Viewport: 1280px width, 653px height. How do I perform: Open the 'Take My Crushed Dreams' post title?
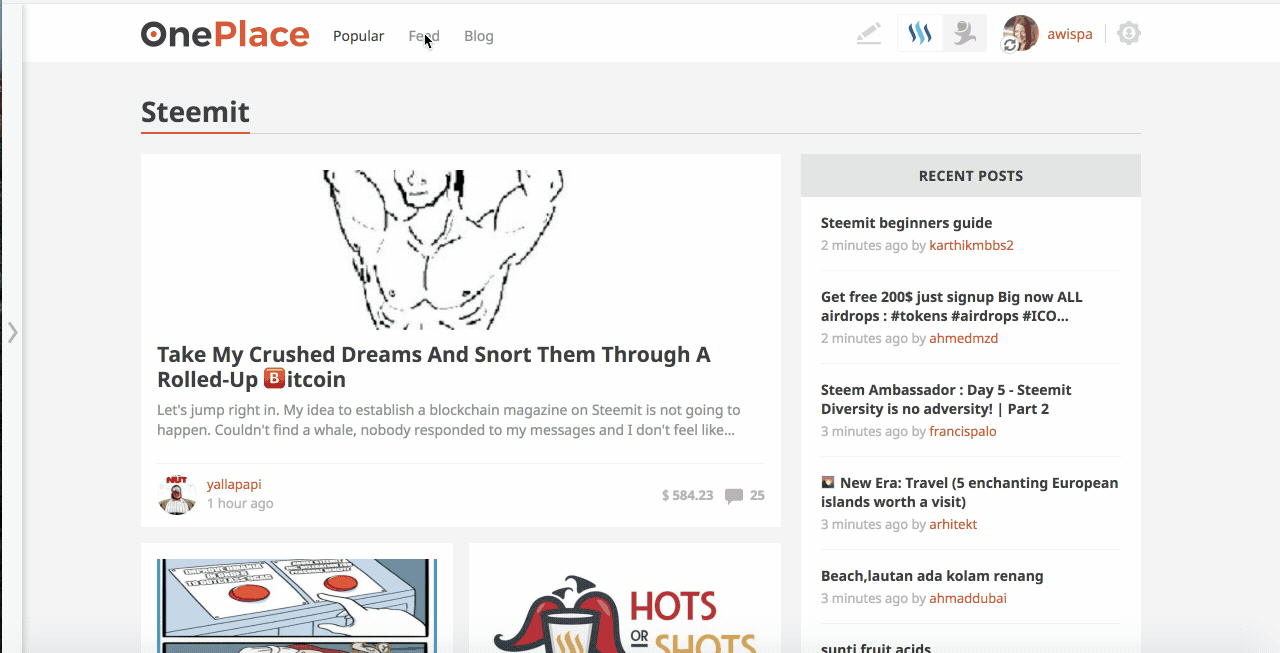(434, 367)
